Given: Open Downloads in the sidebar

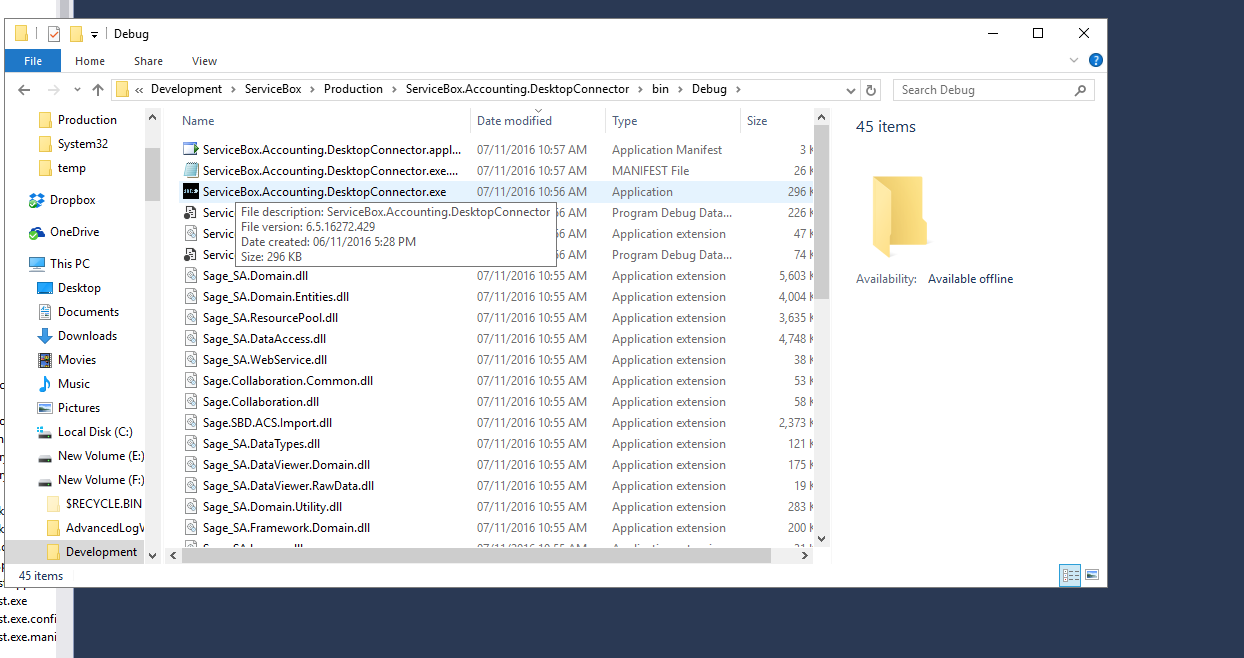Looking at the screenshot, I should (87, 336).
